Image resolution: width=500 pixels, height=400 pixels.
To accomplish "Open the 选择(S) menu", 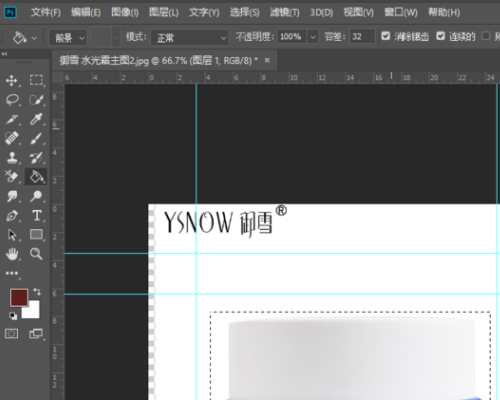I will 244,13.
